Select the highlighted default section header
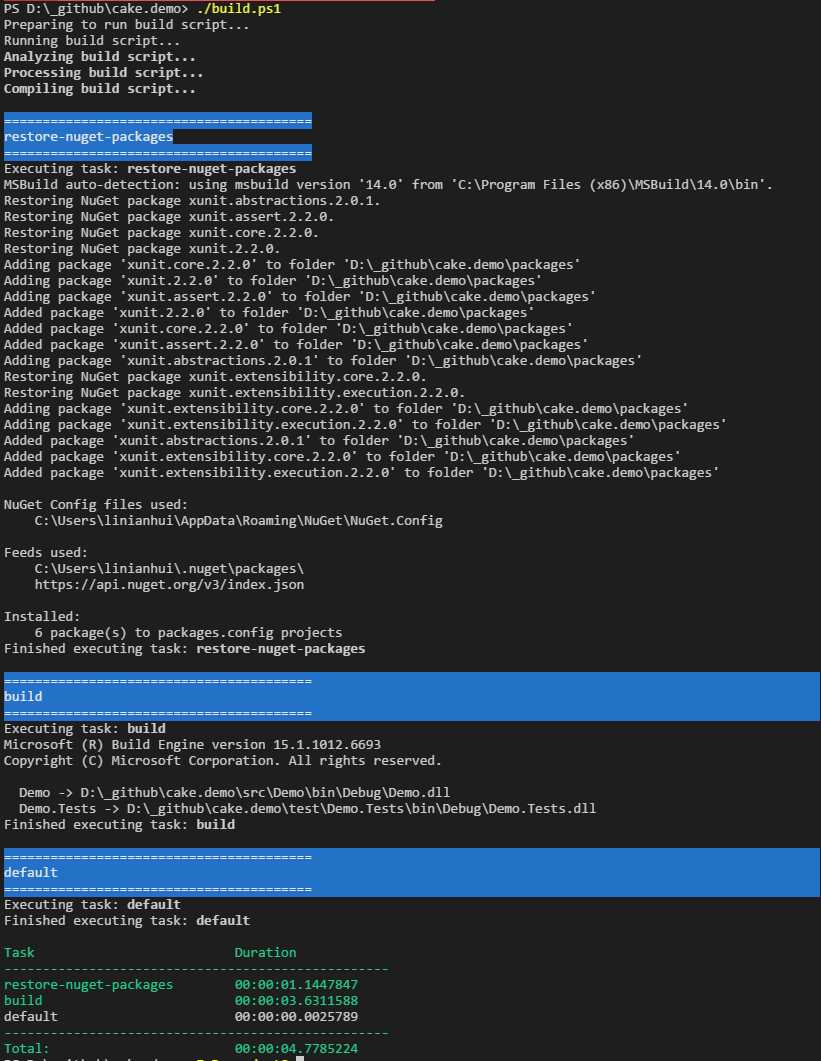This screenshot has height=1061, width=821. coord(412,873)
